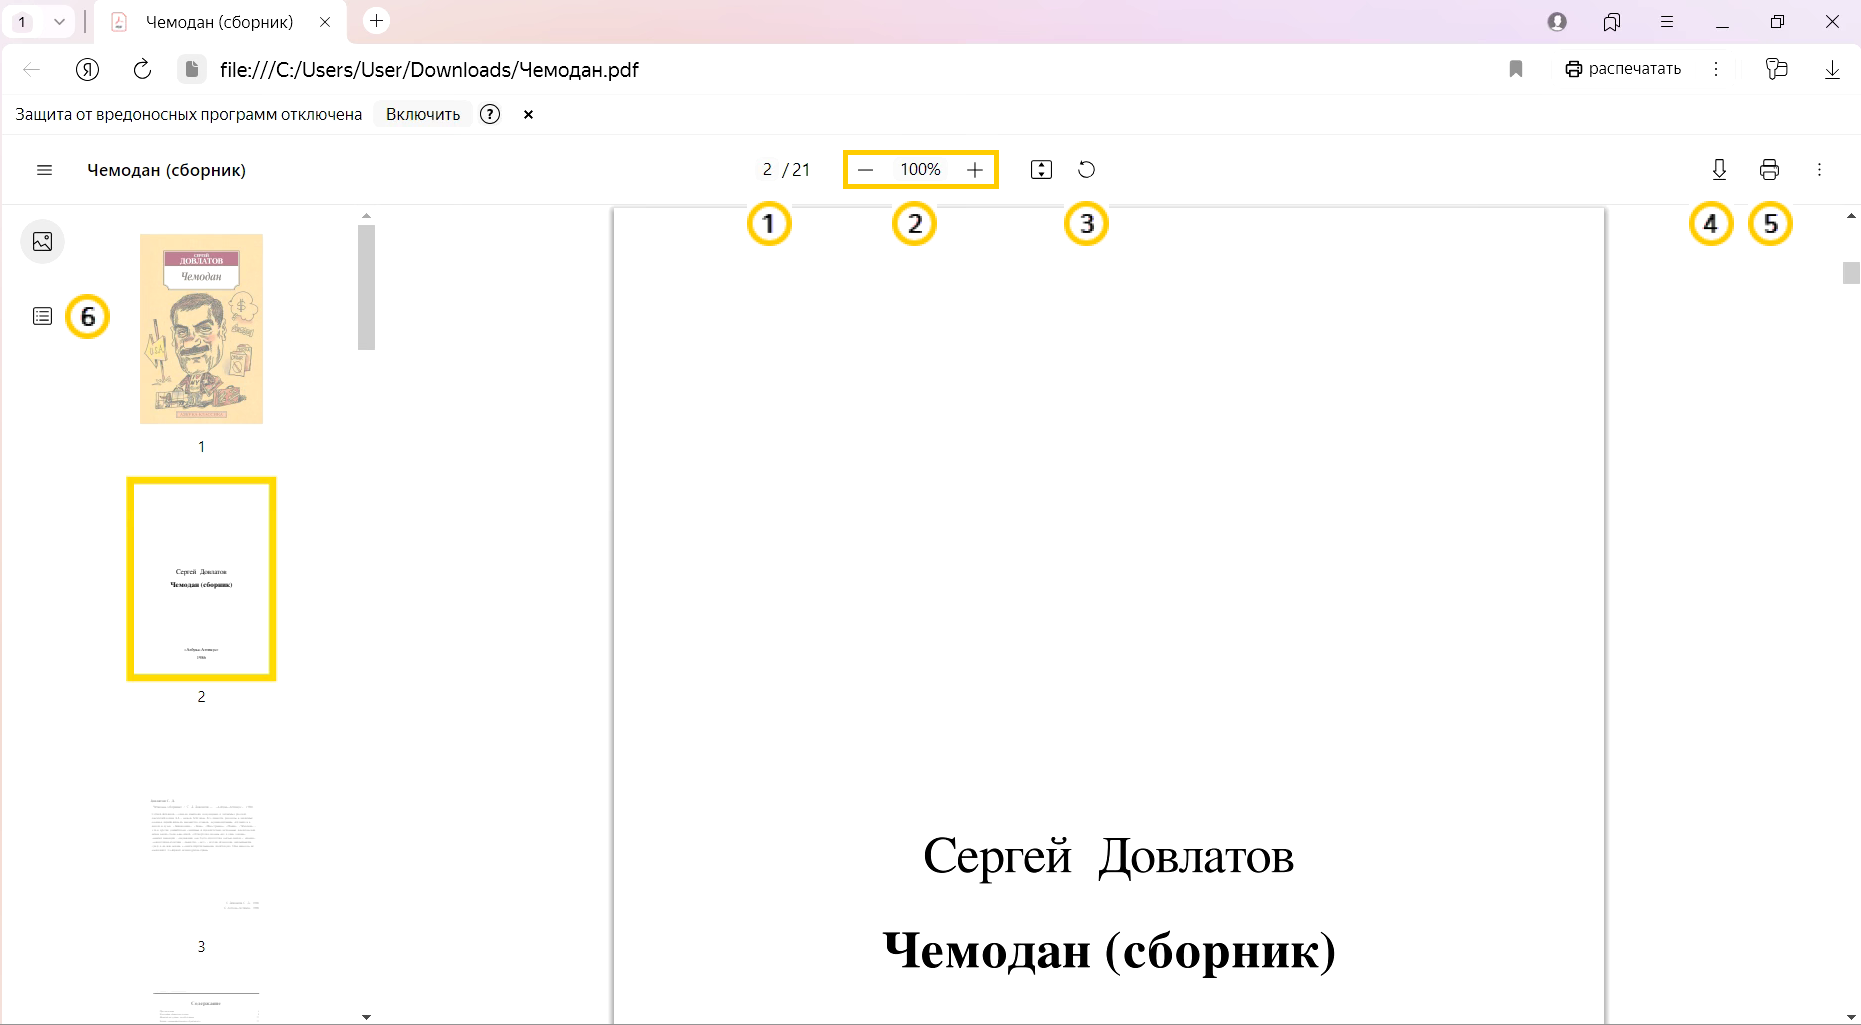
Task: Click the page number input field
Action: [767, 170]
